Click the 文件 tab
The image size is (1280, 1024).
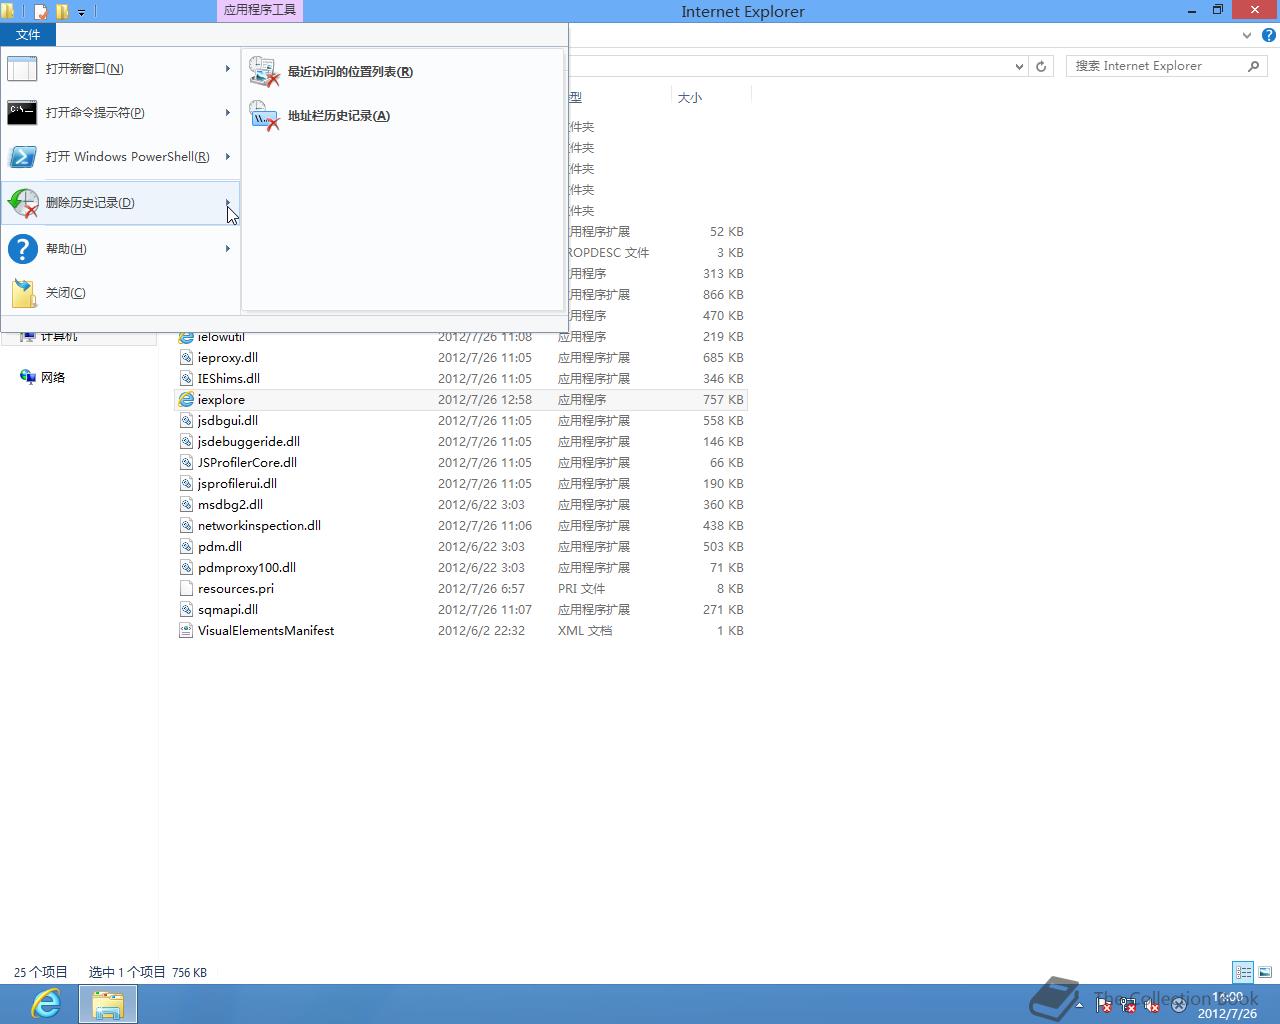[28, 35]
